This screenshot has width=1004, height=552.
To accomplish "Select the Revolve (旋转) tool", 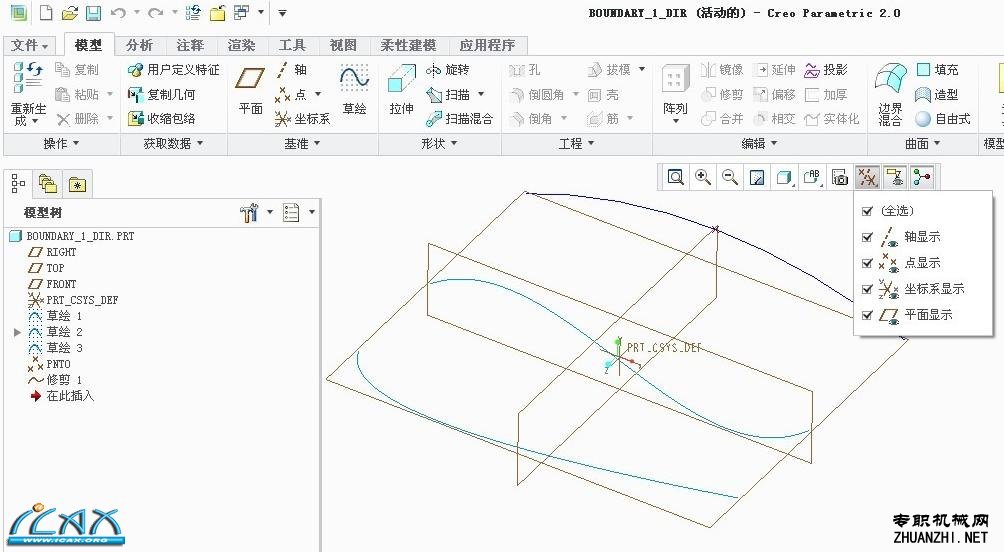I will click(448, 70).
